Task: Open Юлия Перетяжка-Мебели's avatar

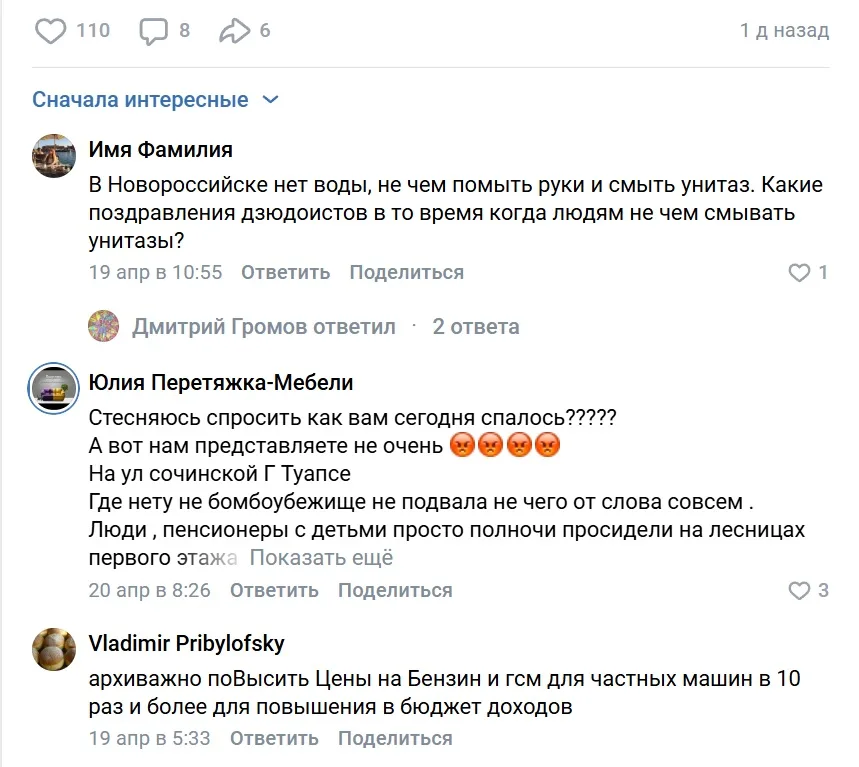Action: coord(54,388)
